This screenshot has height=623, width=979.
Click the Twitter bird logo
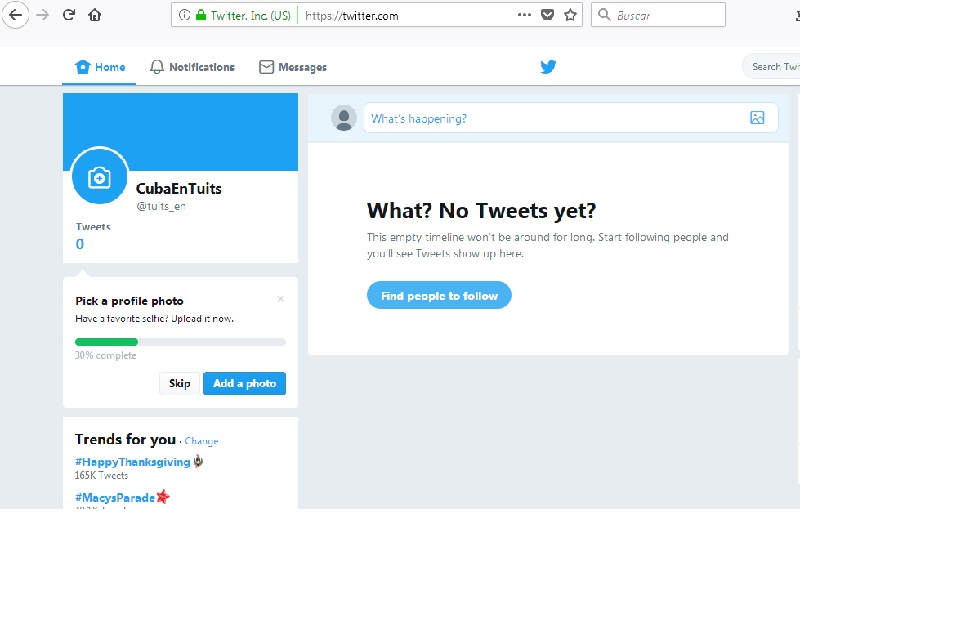pos(548,66)
